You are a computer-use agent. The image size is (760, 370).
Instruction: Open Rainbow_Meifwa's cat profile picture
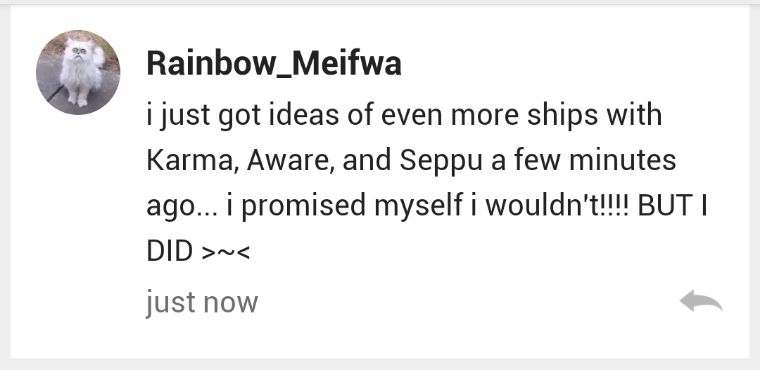pyautogui.click(x=78, y=72)
